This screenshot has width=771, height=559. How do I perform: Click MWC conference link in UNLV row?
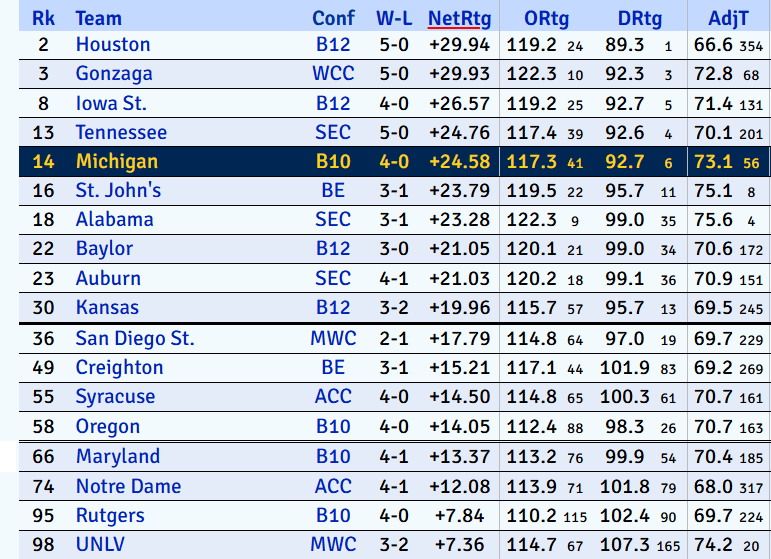click(333, 545)
